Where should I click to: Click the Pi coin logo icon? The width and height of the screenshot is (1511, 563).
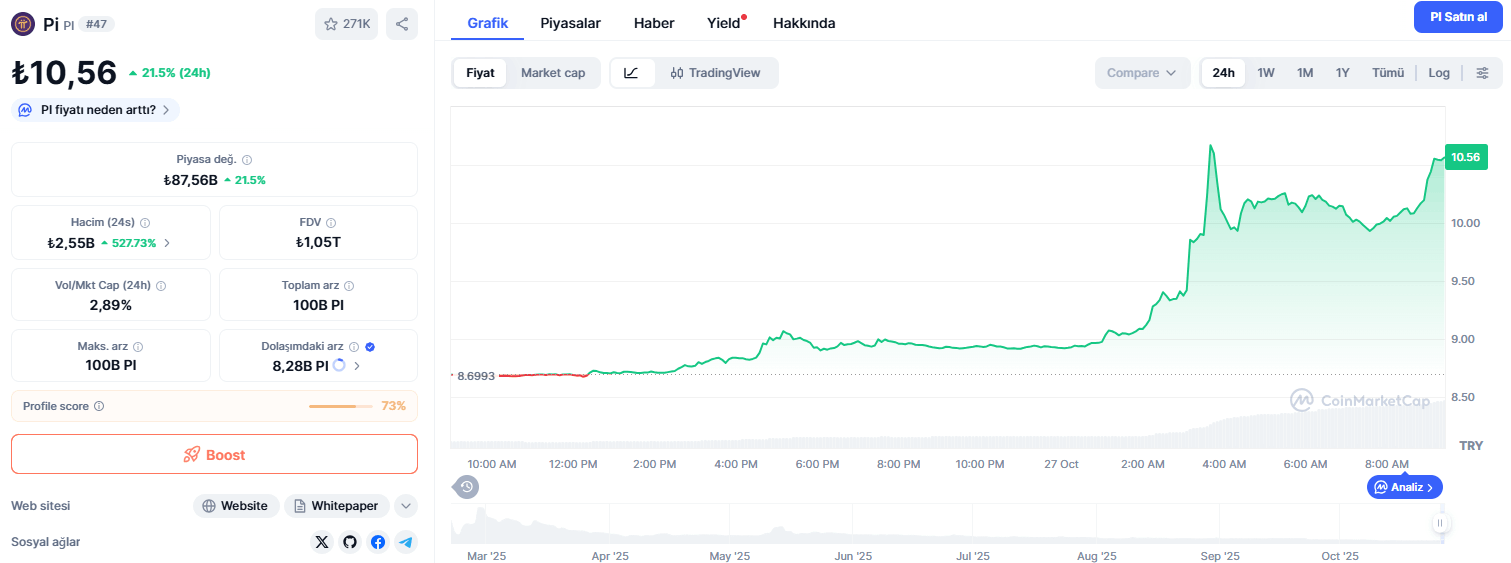click(23, 23)
